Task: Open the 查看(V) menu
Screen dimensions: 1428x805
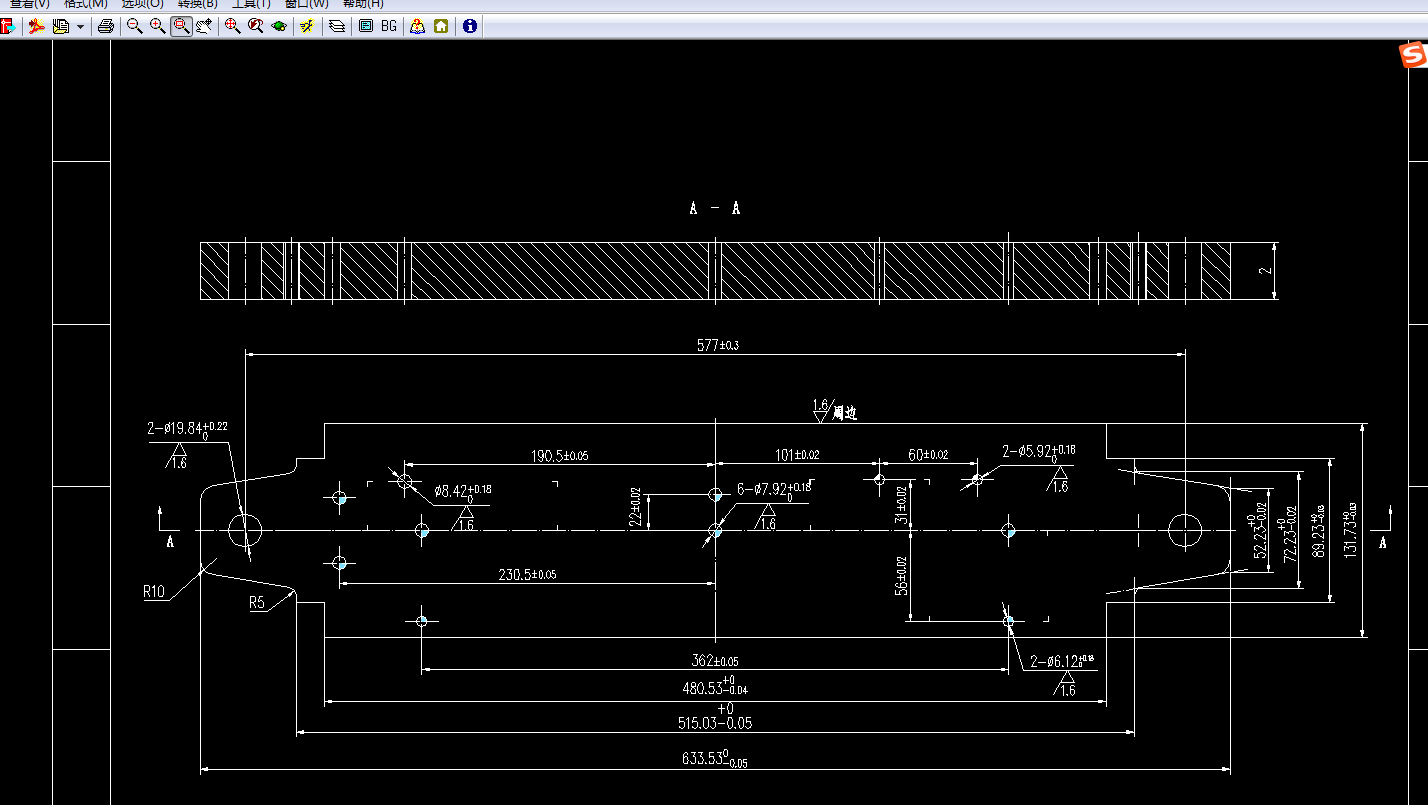Action: [29, 4]
